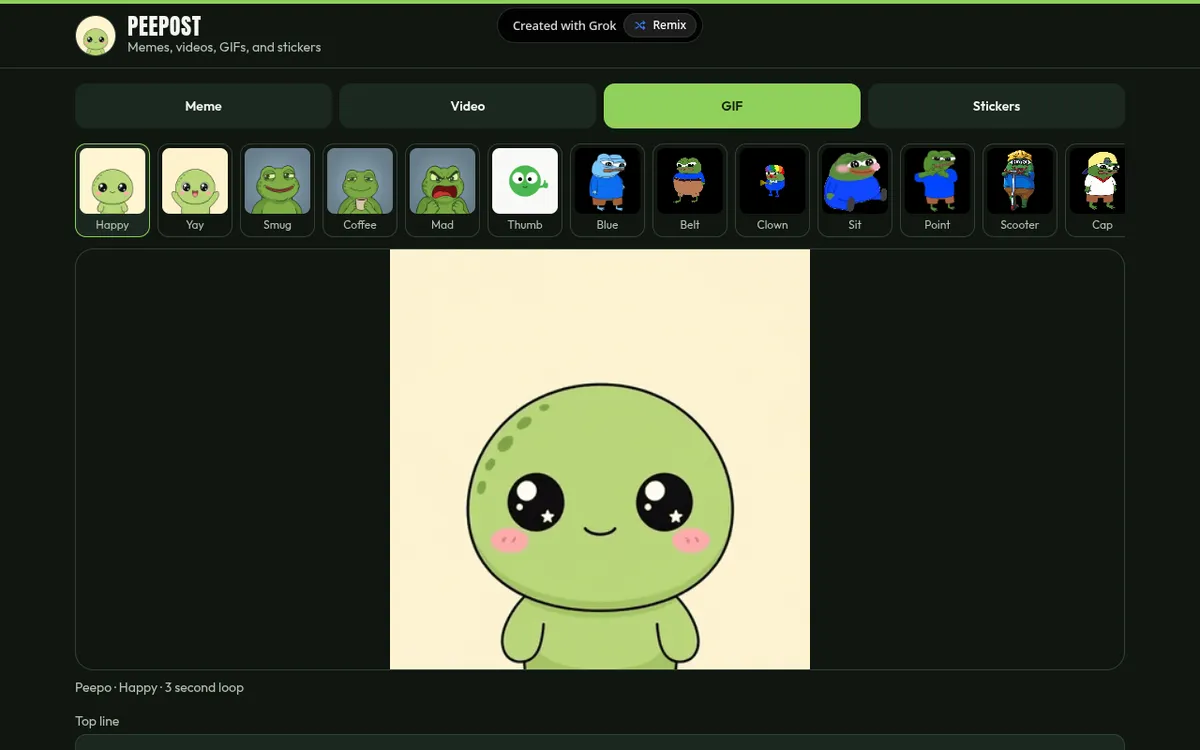The width and height of the screenshot is (1200, 750).
Task: Click the 'Top line' field label
Action: pos(97,721)
